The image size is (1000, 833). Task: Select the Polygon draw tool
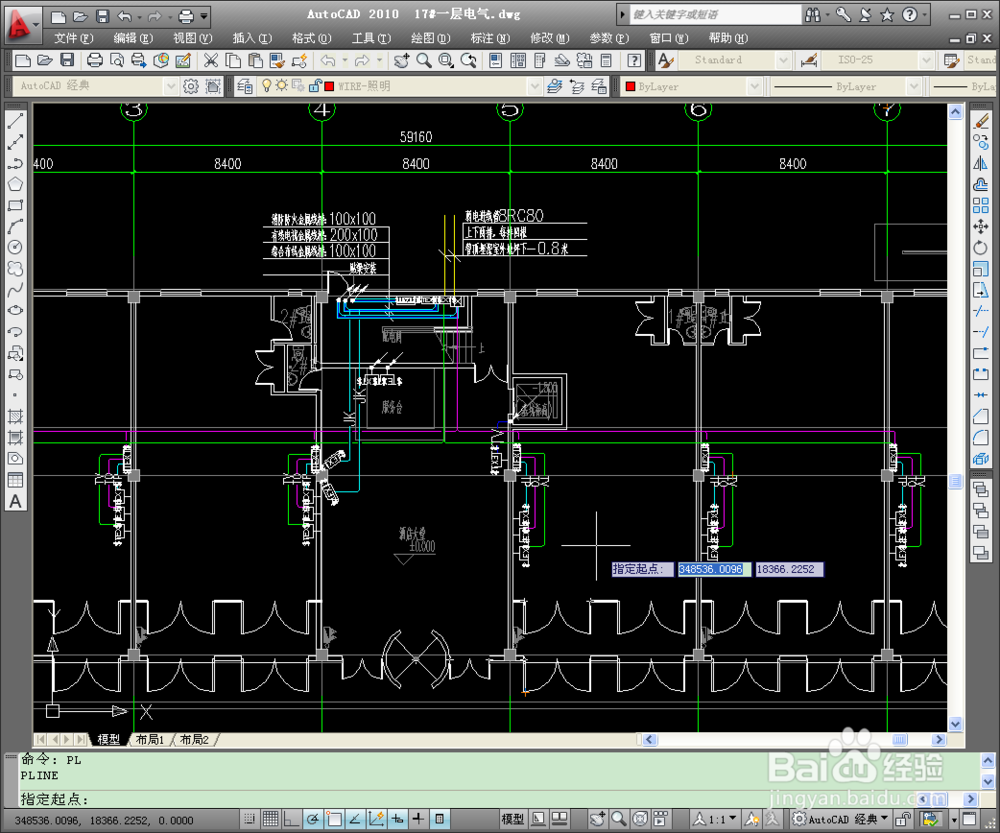15,184
